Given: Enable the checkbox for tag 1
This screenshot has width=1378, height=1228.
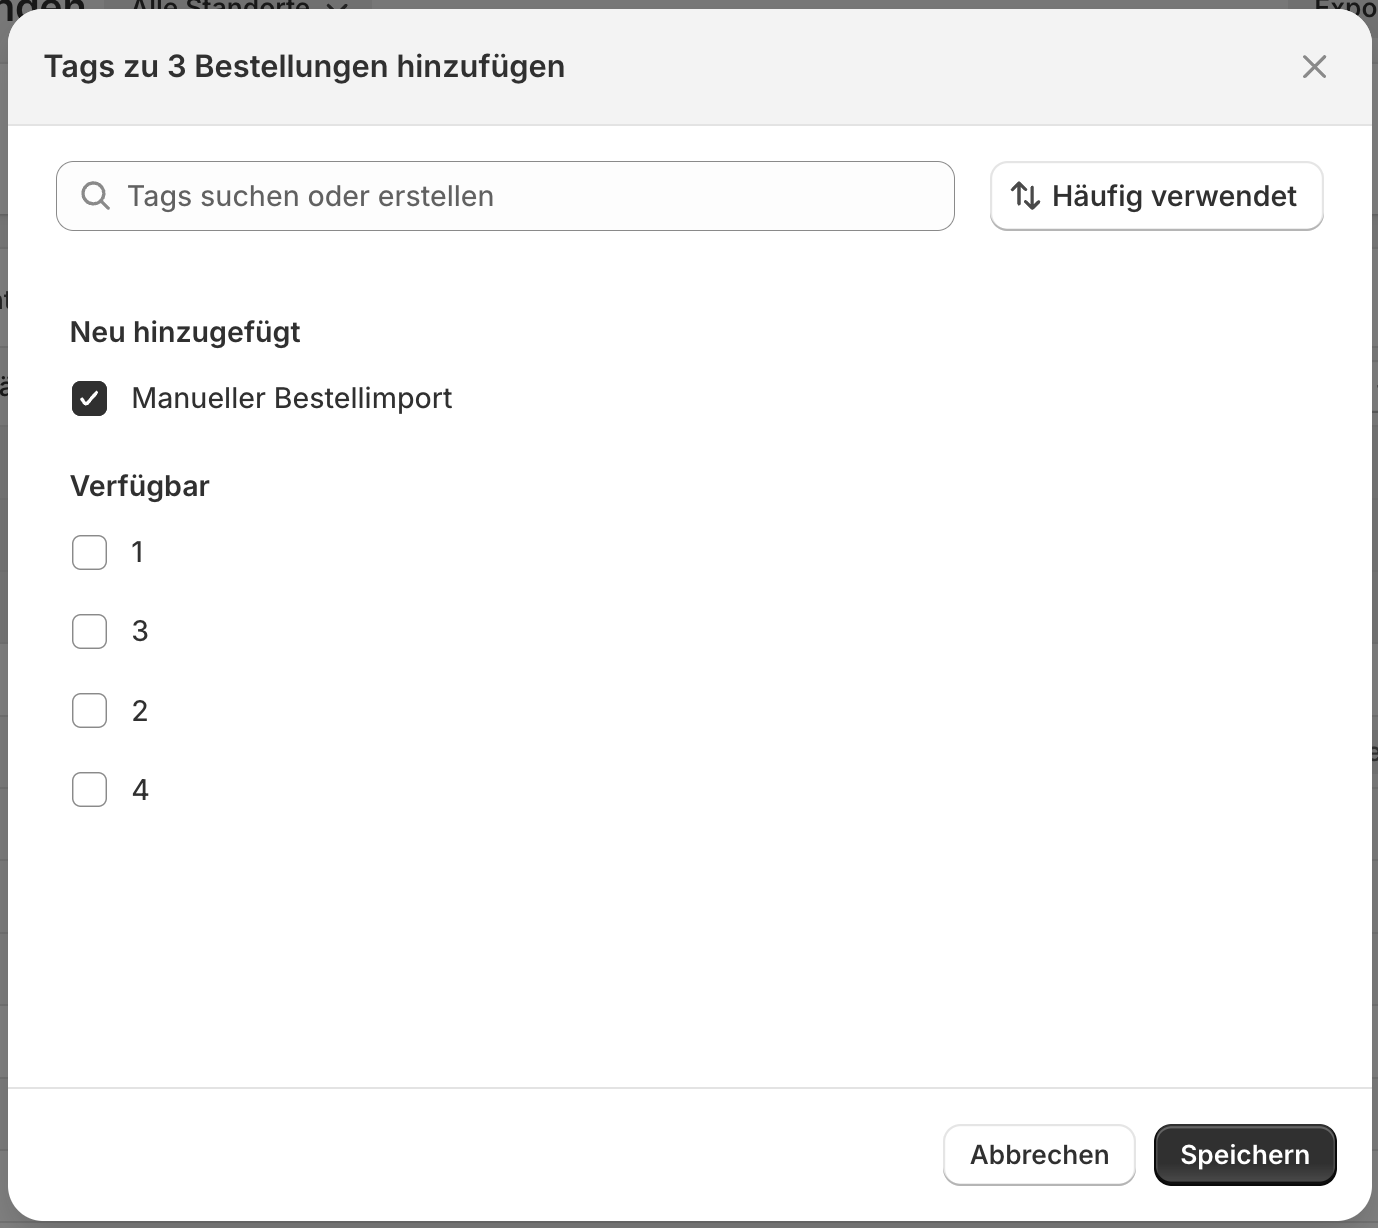Looking at the screenshot, I should point(89,552).
